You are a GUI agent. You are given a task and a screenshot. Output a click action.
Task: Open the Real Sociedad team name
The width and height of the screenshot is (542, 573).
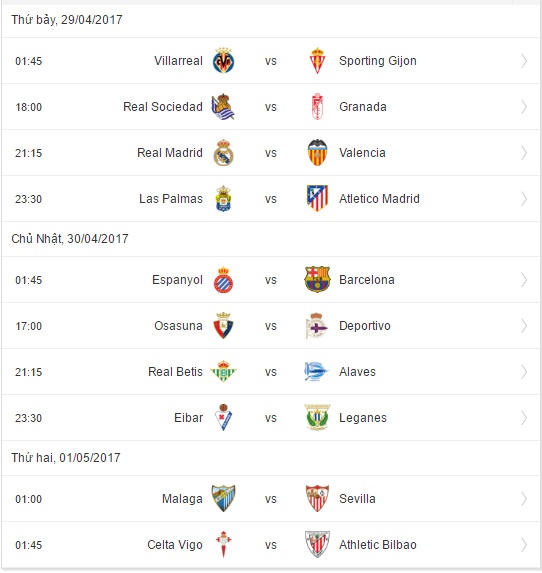click(163, 107)
